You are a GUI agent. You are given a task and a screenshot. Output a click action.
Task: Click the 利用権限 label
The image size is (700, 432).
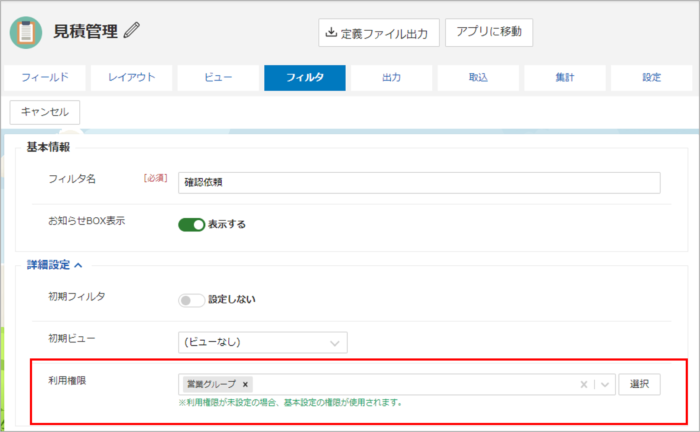click(67, 381)
